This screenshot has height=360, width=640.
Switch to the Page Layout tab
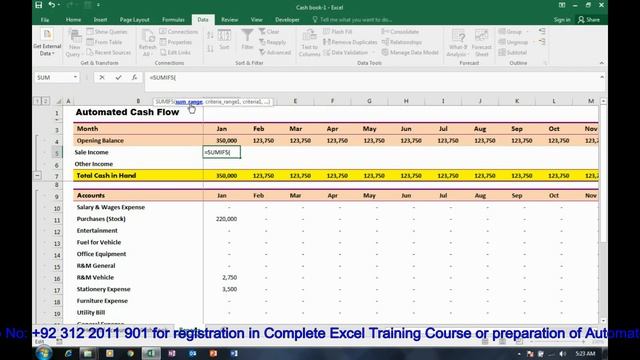(135, 20)
